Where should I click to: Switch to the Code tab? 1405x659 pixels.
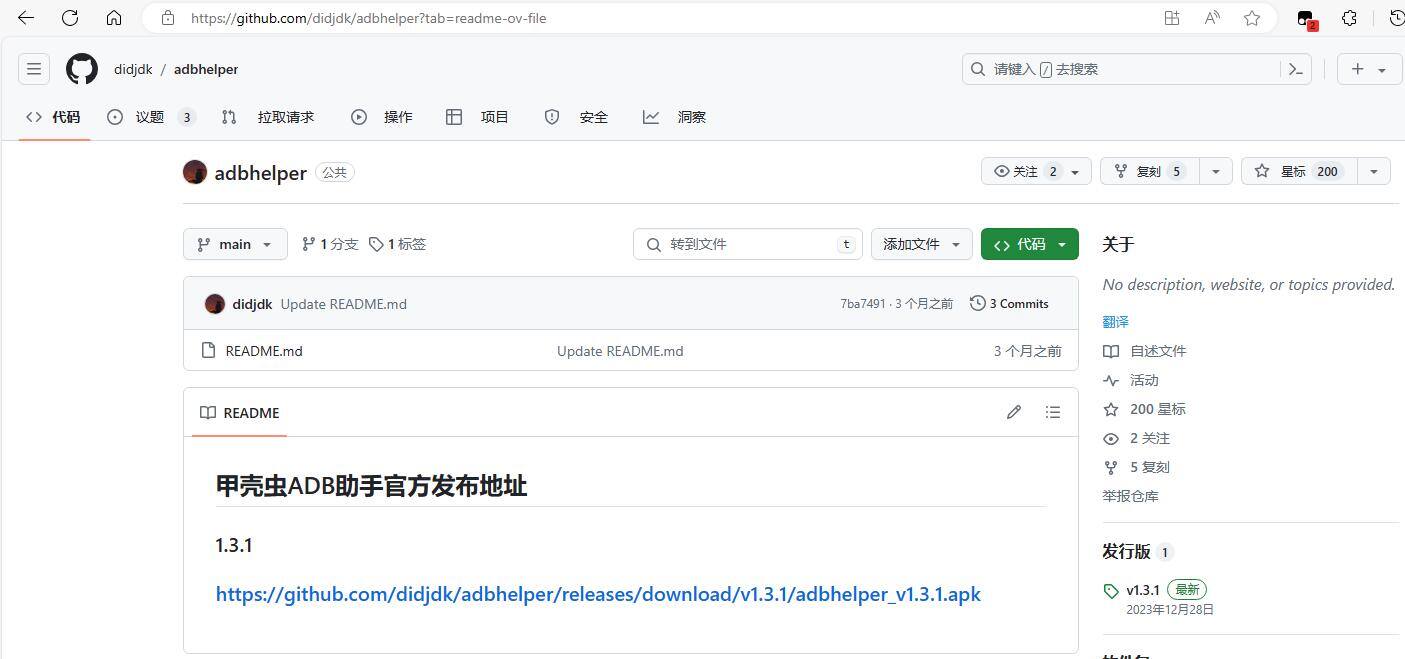(x=54, y=117)
